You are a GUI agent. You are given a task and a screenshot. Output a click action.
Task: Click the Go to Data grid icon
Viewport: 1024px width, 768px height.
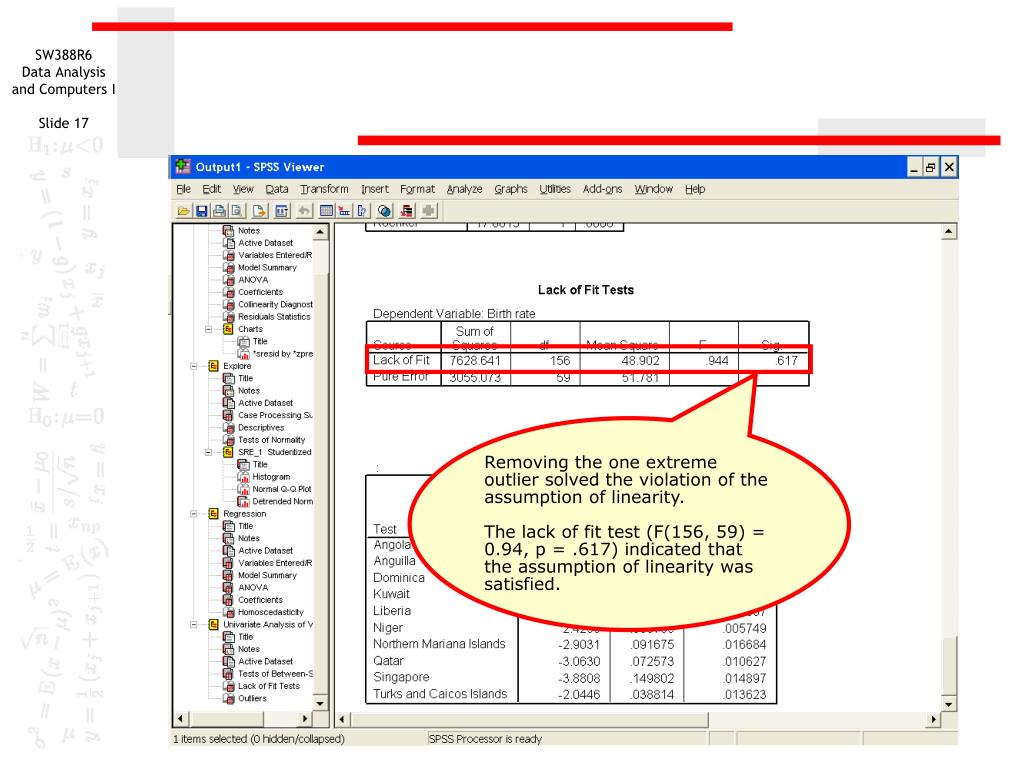pyautogui.click(x=327, y=211)
